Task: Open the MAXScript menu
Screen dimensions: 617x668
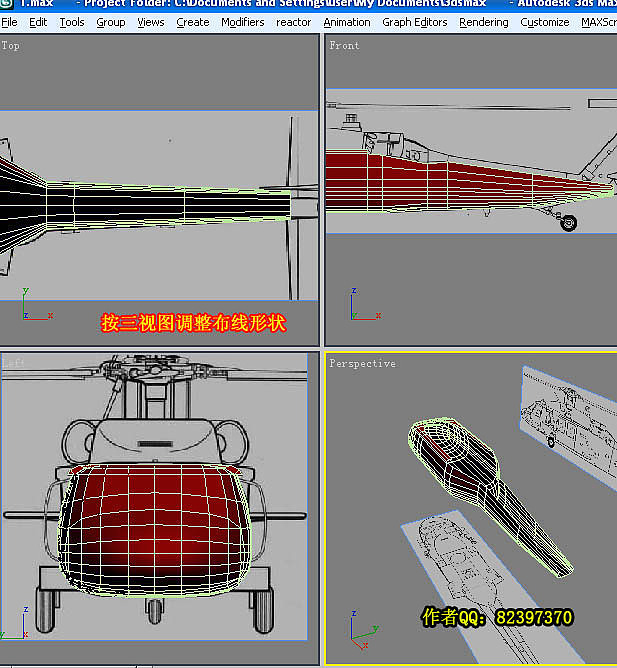Action: click(x=599, y=22)
